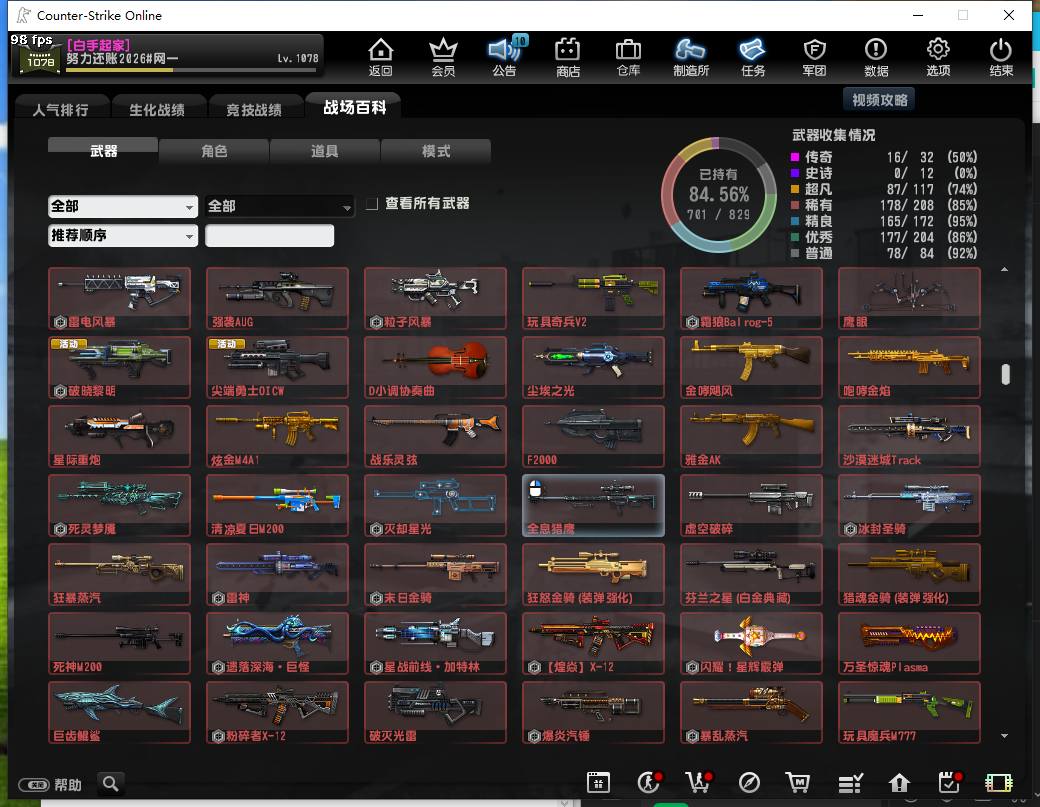Select the 模式 sub-tab

tap(436, 151)
